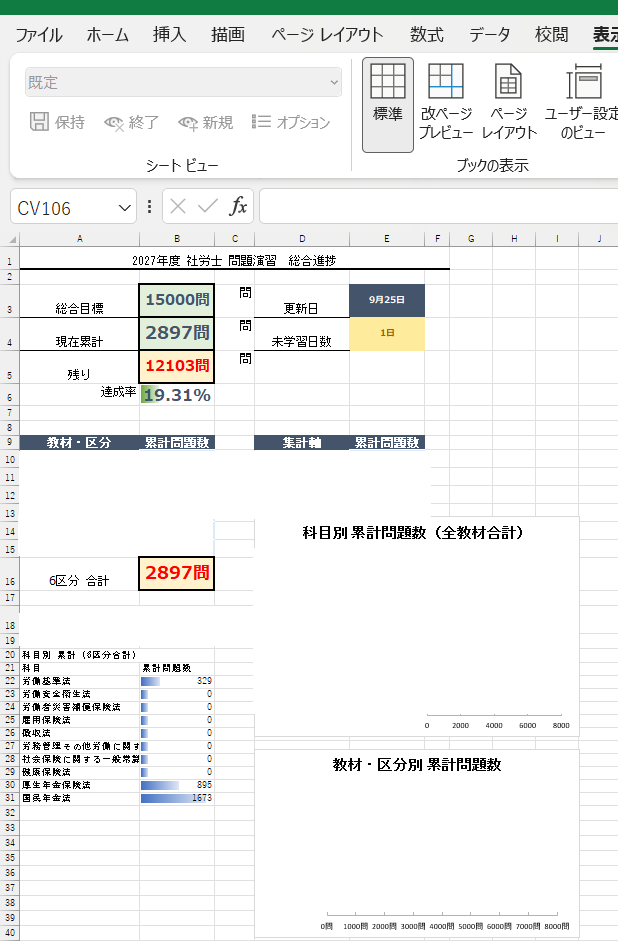Click the 労働安全衛生法 subject cell
618x941 pixels.
click(x=79, y=694)
